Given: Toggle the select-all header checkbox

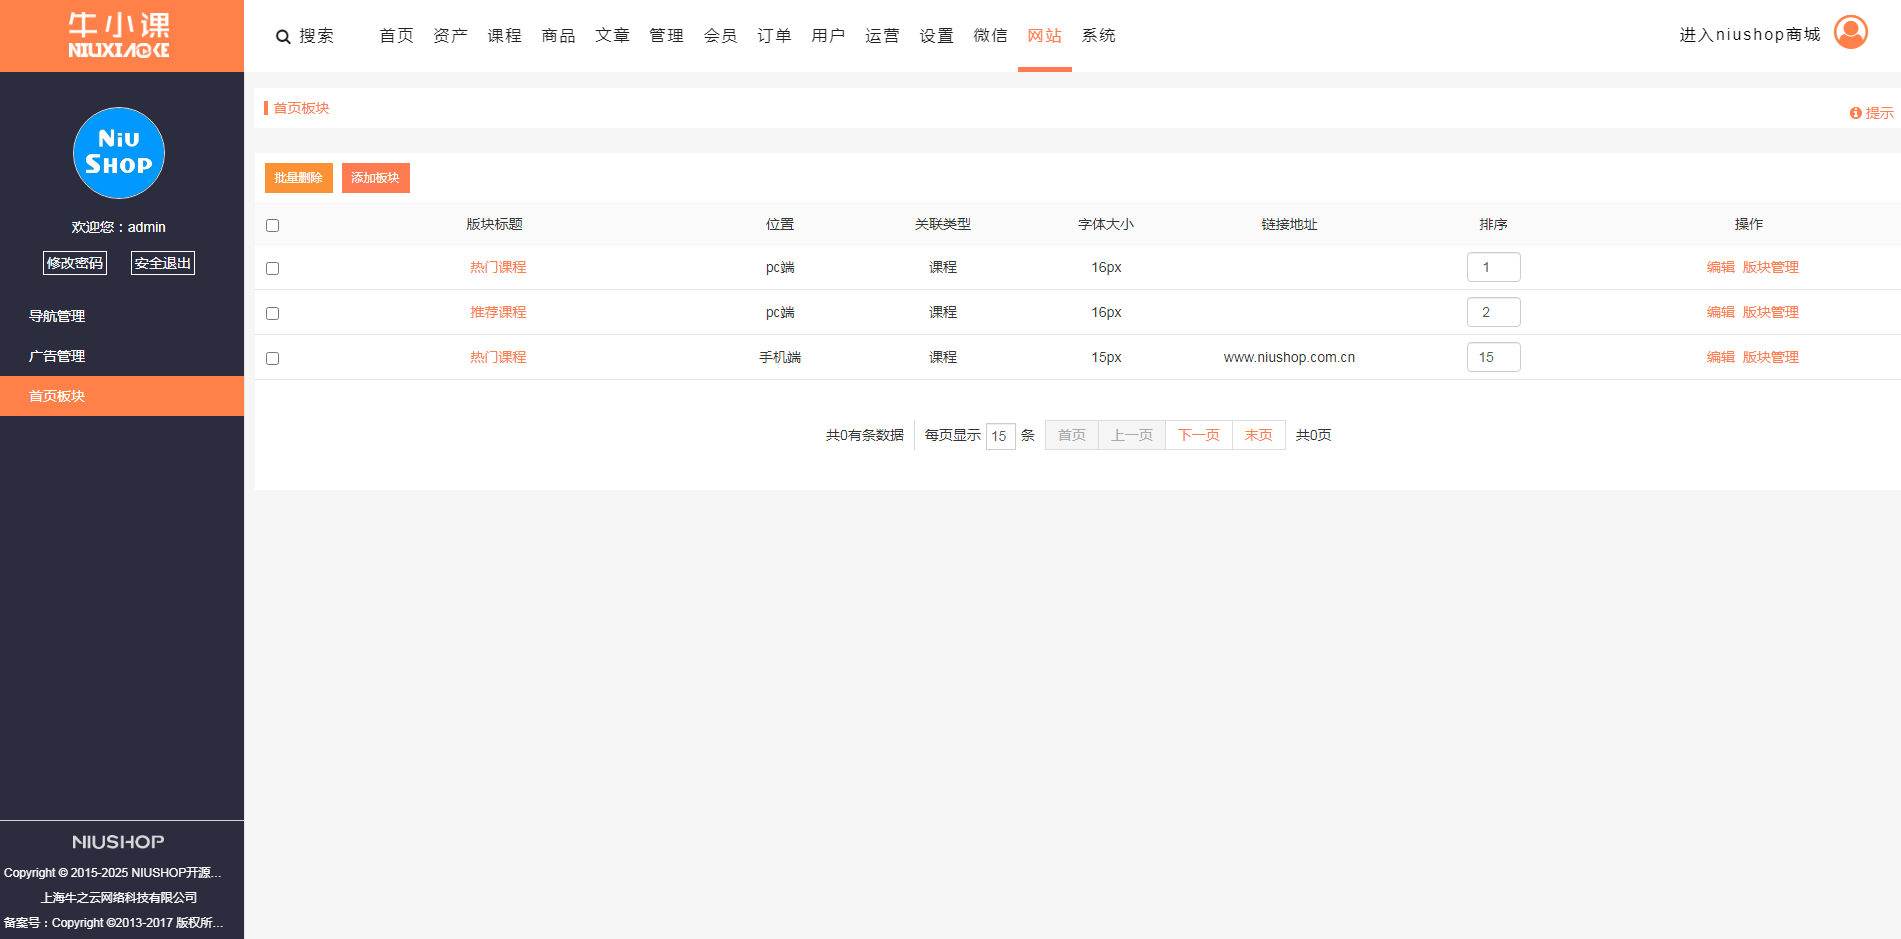Looking at the screenshot, I should point(272,226).
